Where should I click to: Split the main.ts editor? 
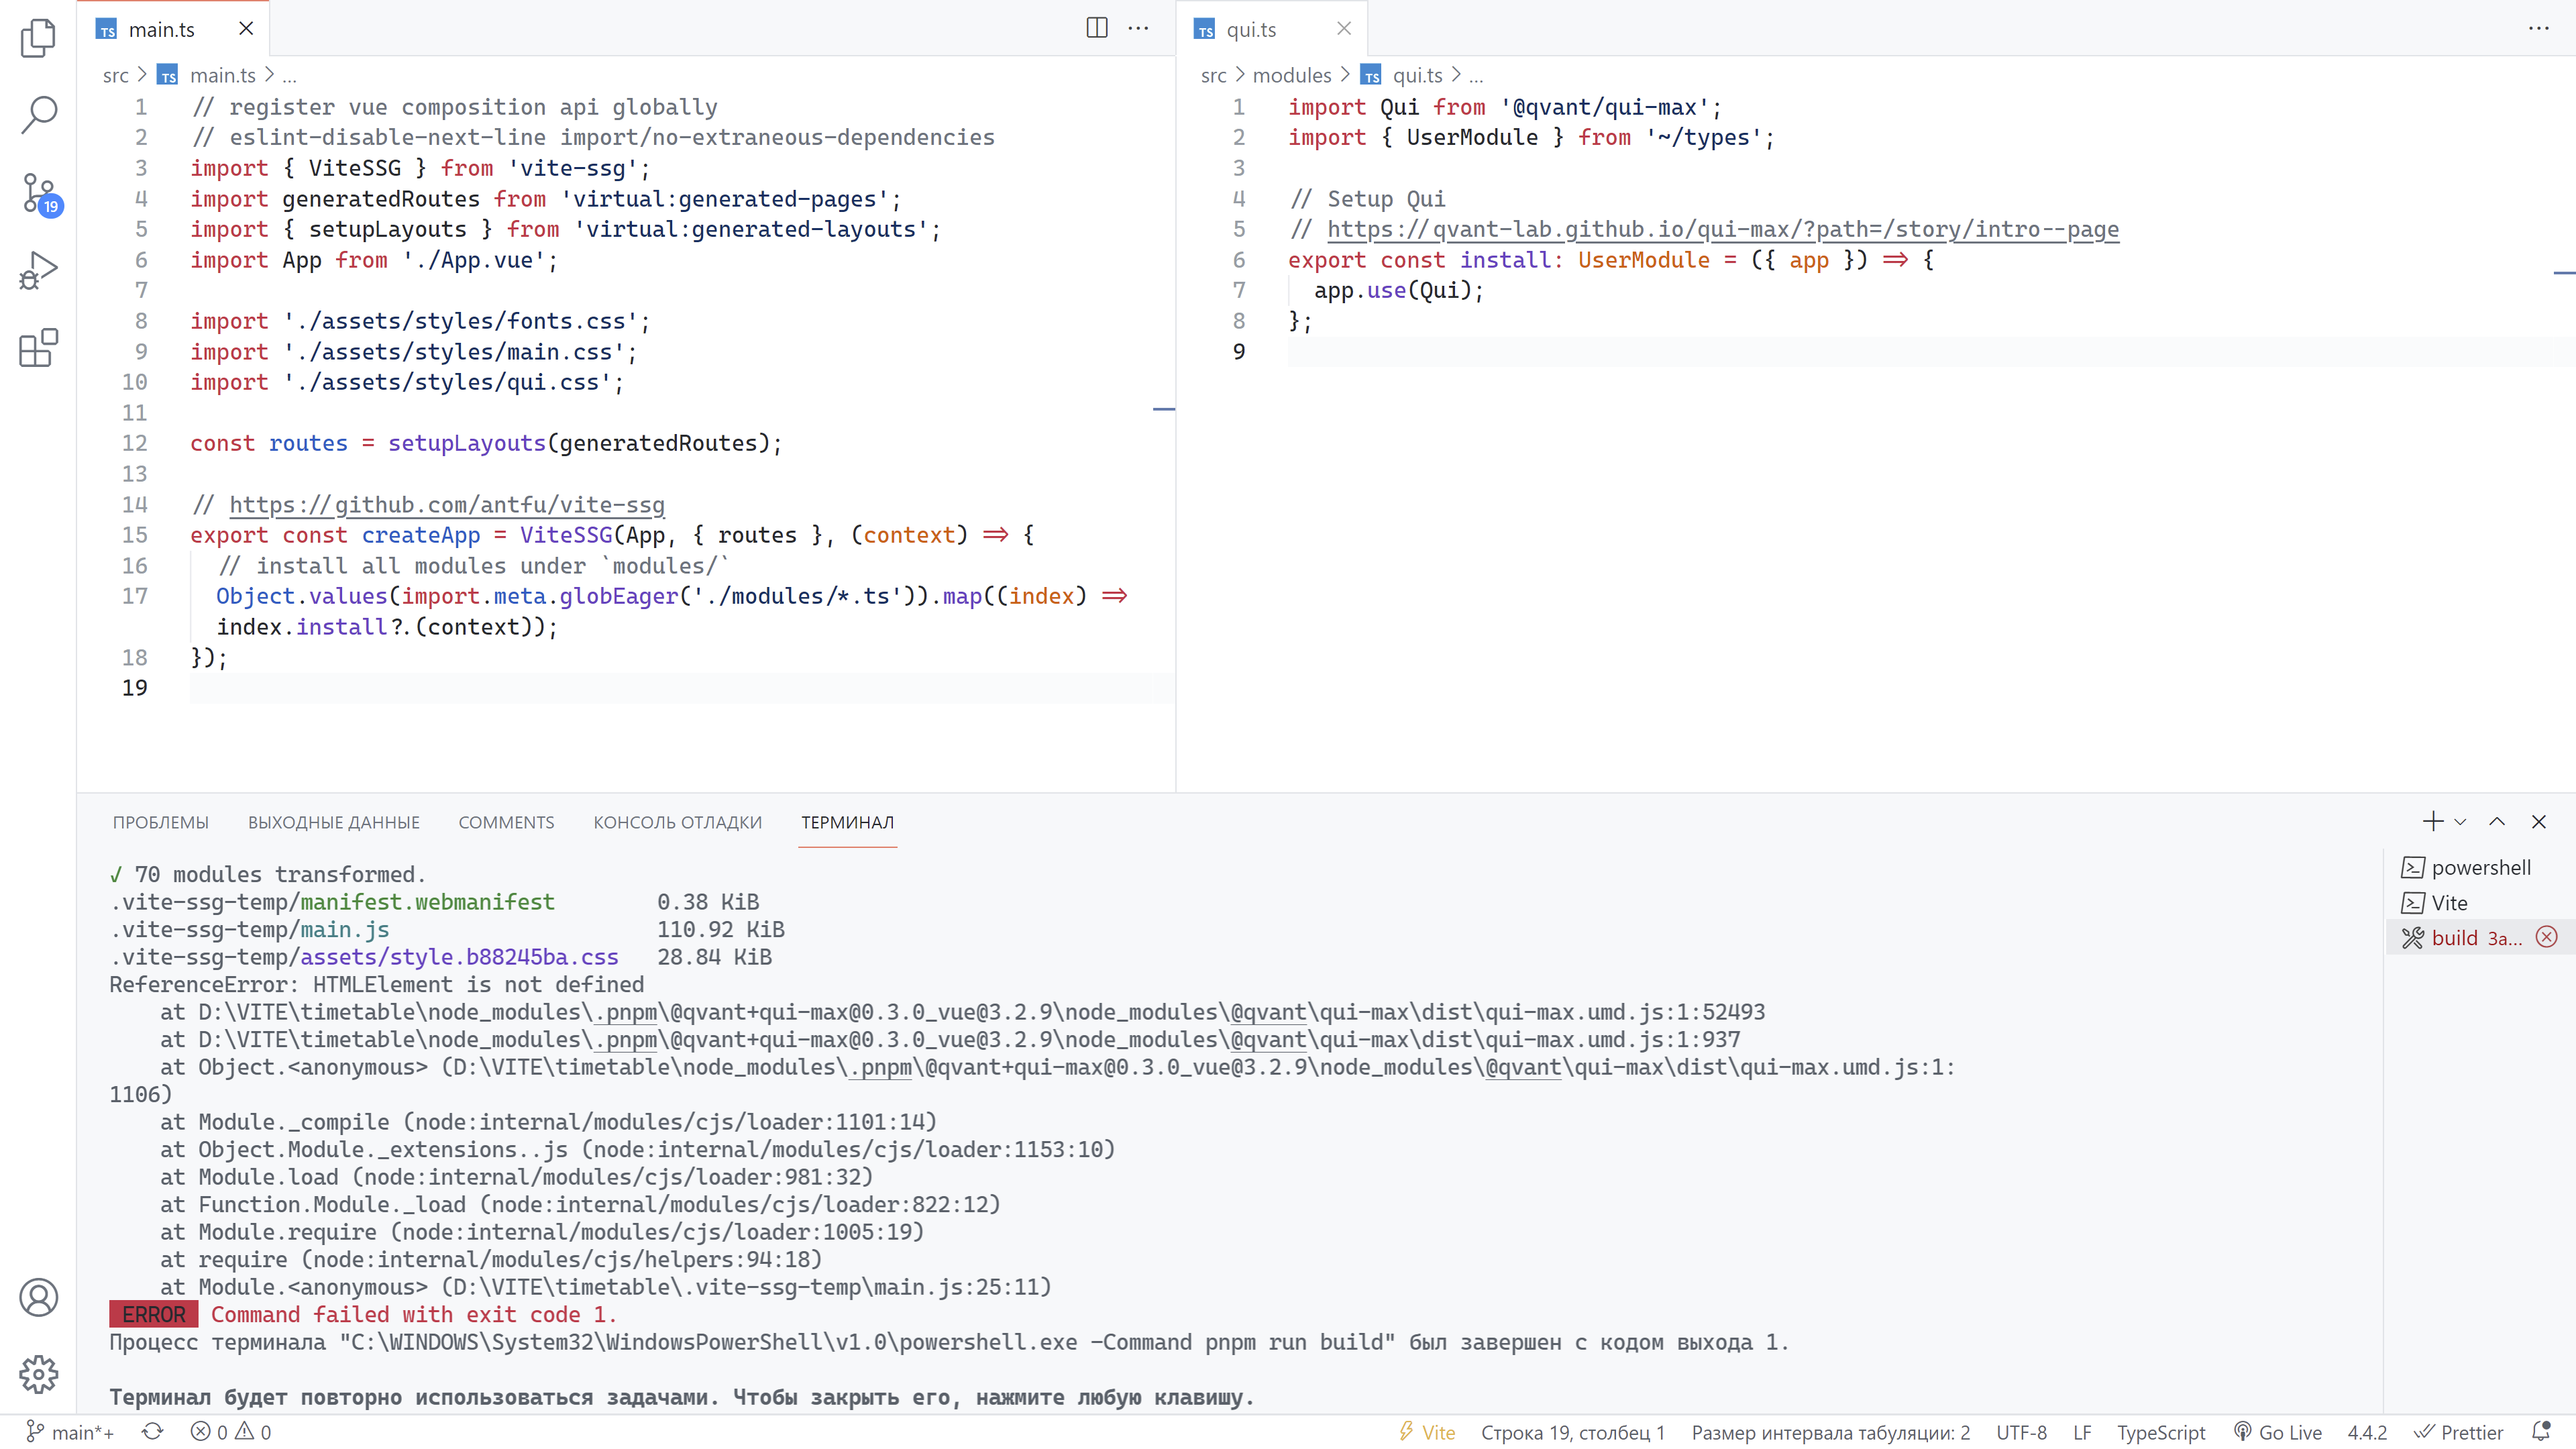(x=1096, y=28)
